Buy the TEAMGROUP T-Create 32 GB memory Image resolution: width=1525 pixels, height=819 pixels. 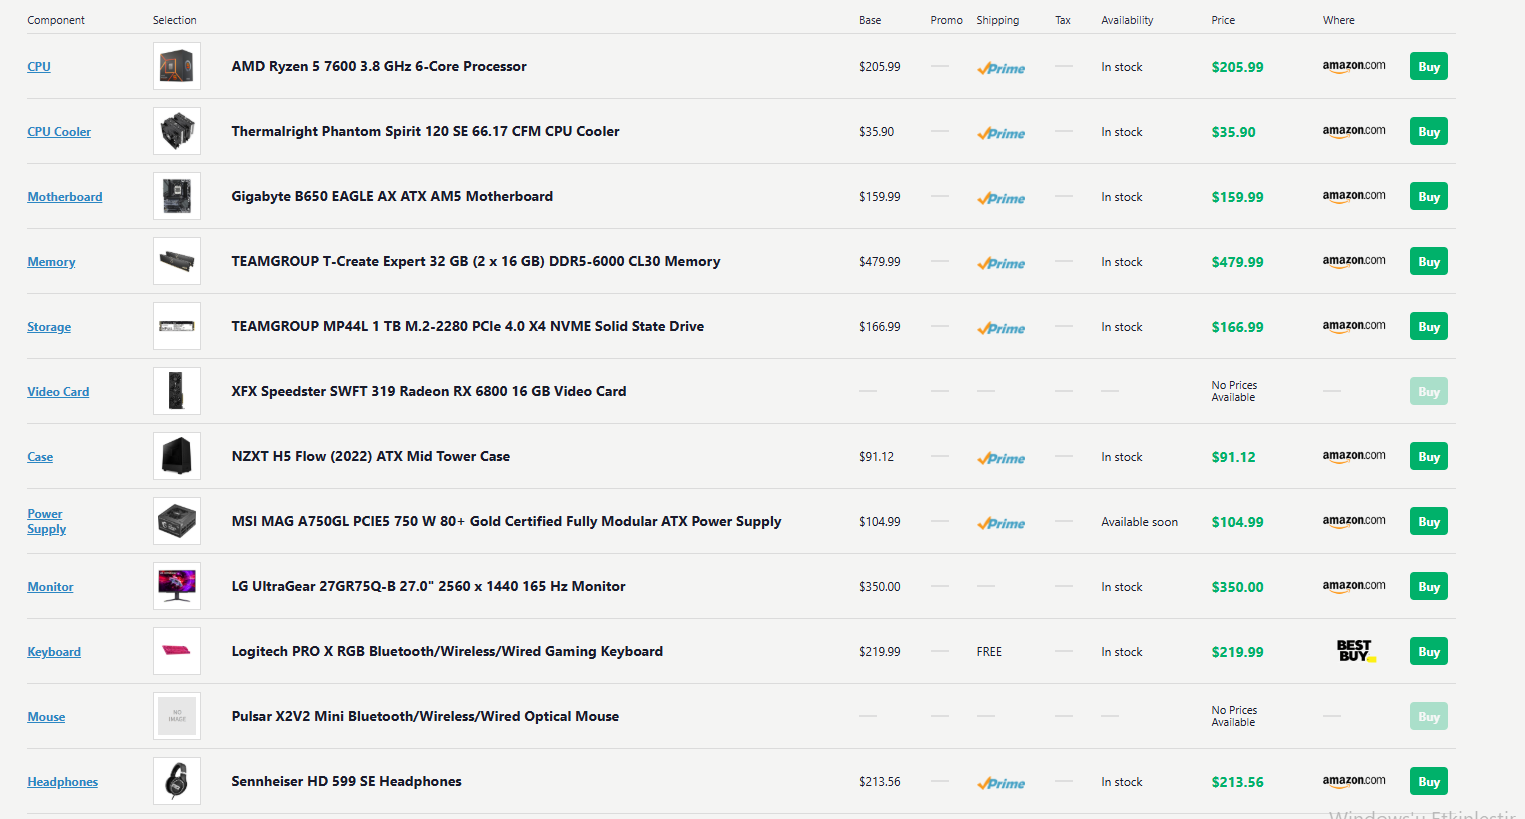[x=1429, y=262]
